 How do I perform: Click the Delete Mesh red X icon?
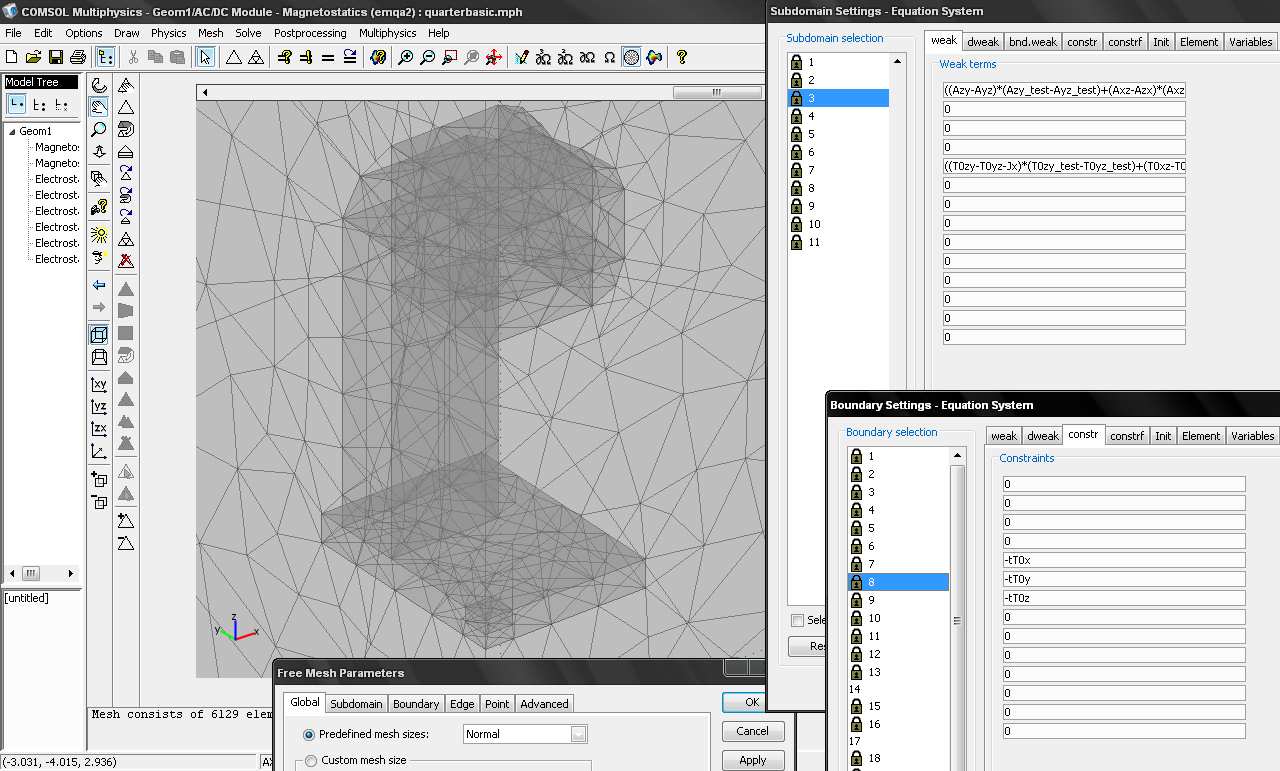pyautogui.click(x=126, y=261)
